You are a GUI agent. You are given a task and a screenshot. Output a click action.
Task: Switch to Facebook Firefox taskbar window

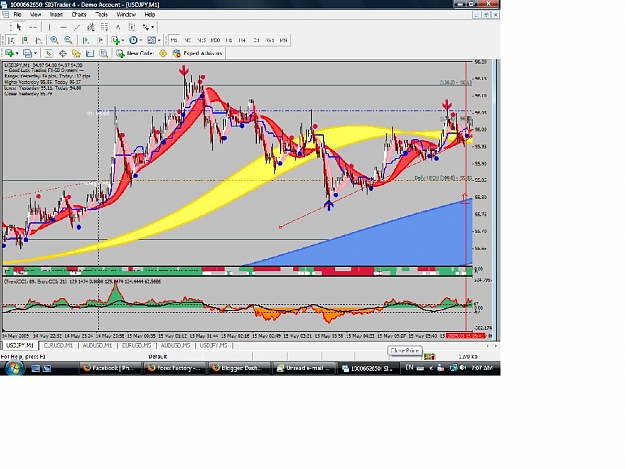[110, 368]
